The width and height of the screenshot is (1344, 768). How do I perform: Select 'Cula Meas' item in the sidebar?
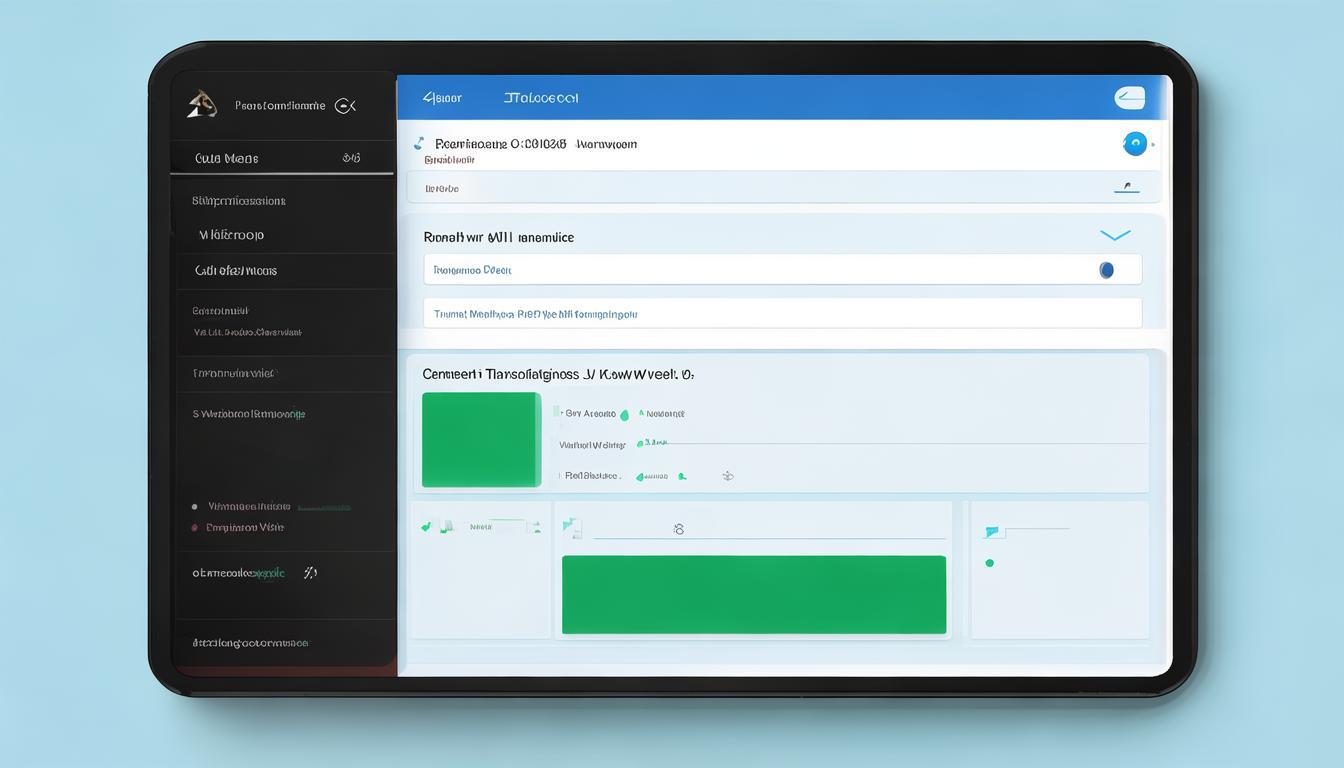(x=227, y=158)
